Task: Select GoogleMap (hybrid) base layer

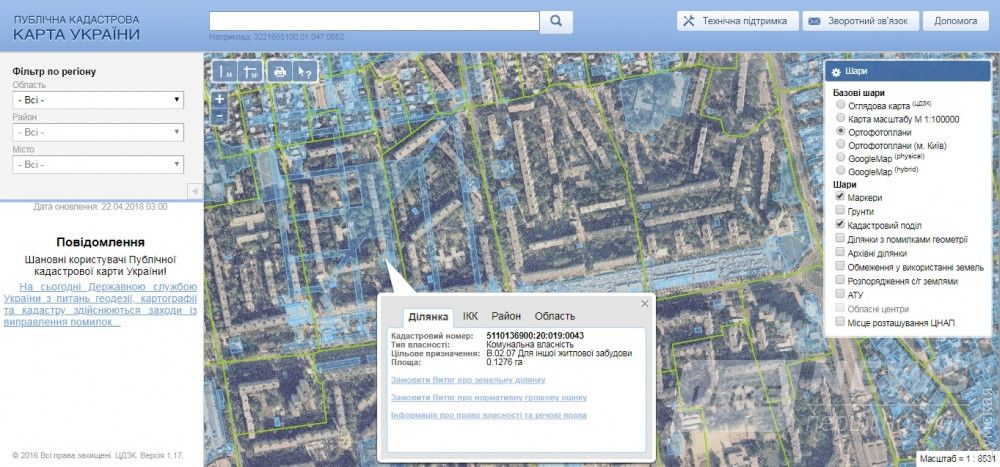Action: pyautogui.click(x=840, y=171)
